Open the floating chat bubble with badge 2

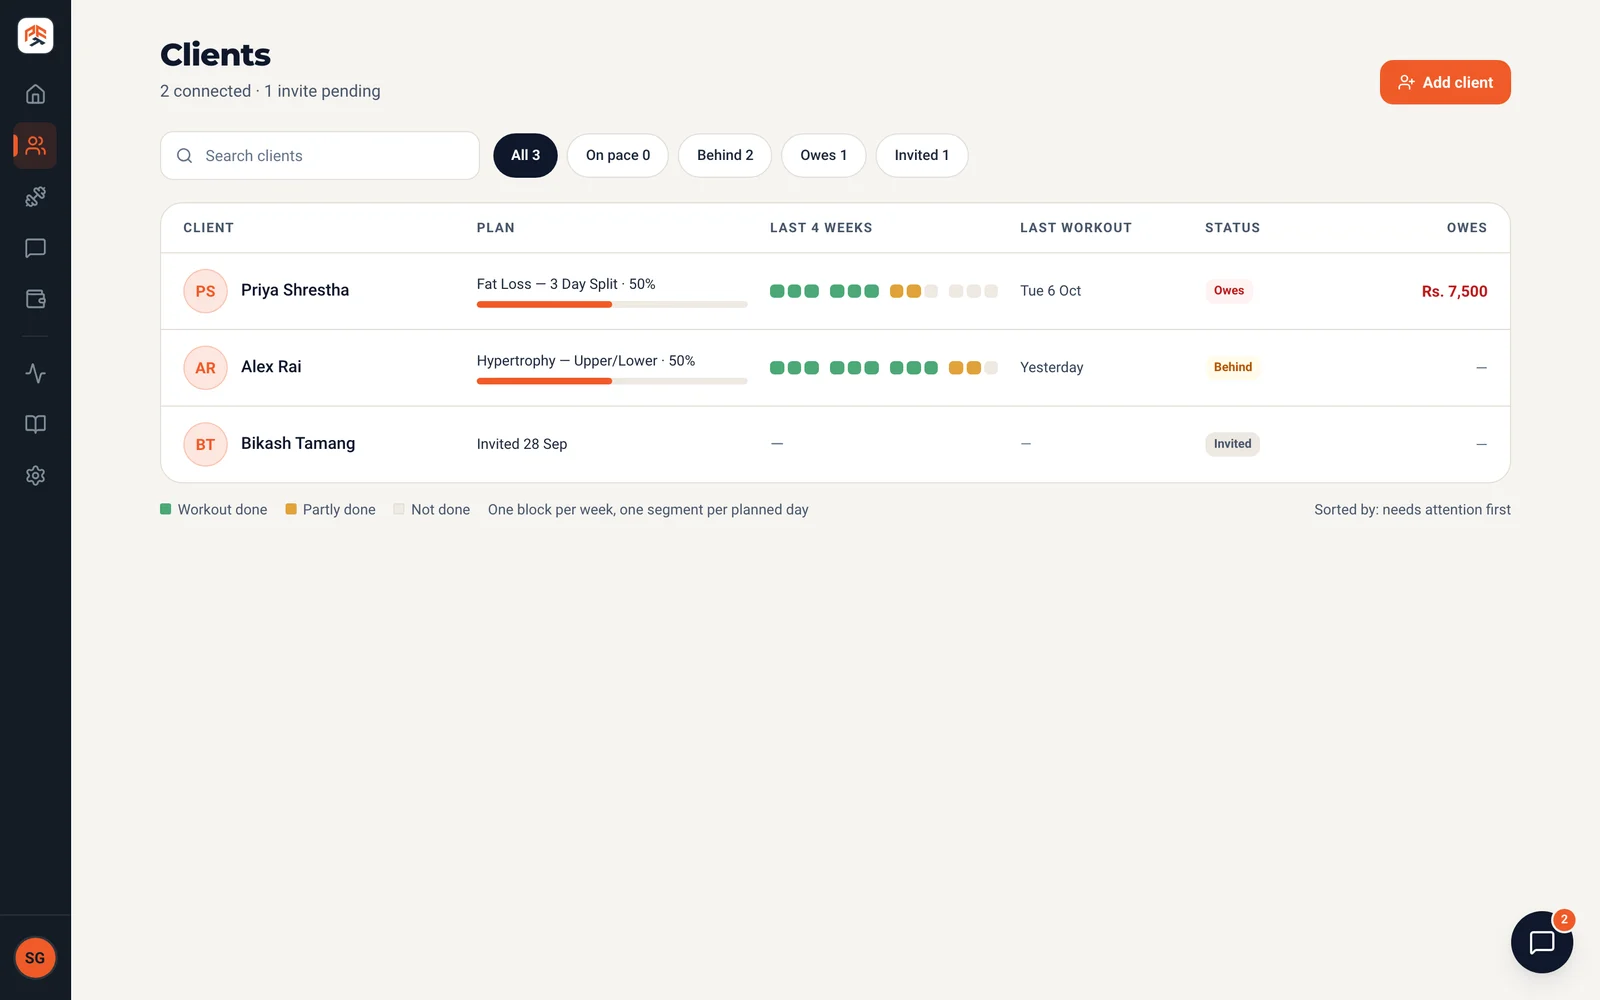pyautogui.click(x=1541, y=942)
